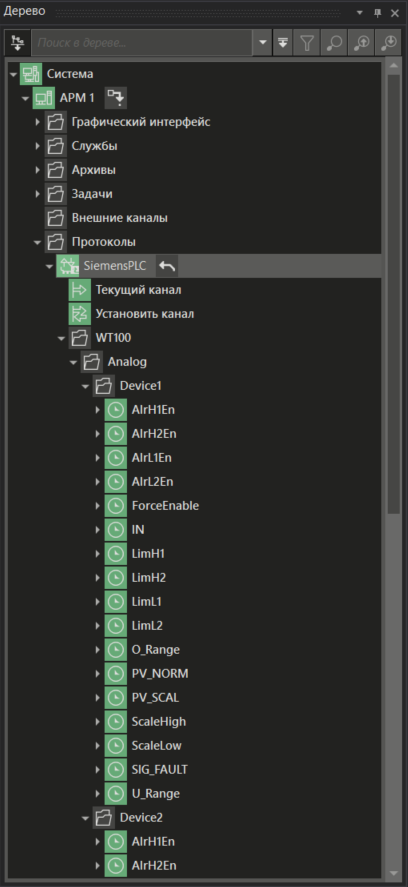The width and height of the screenshot is (408, 887).
Task: Click the PV_NORM tag clock icon
Action: (x=115, y=673)
